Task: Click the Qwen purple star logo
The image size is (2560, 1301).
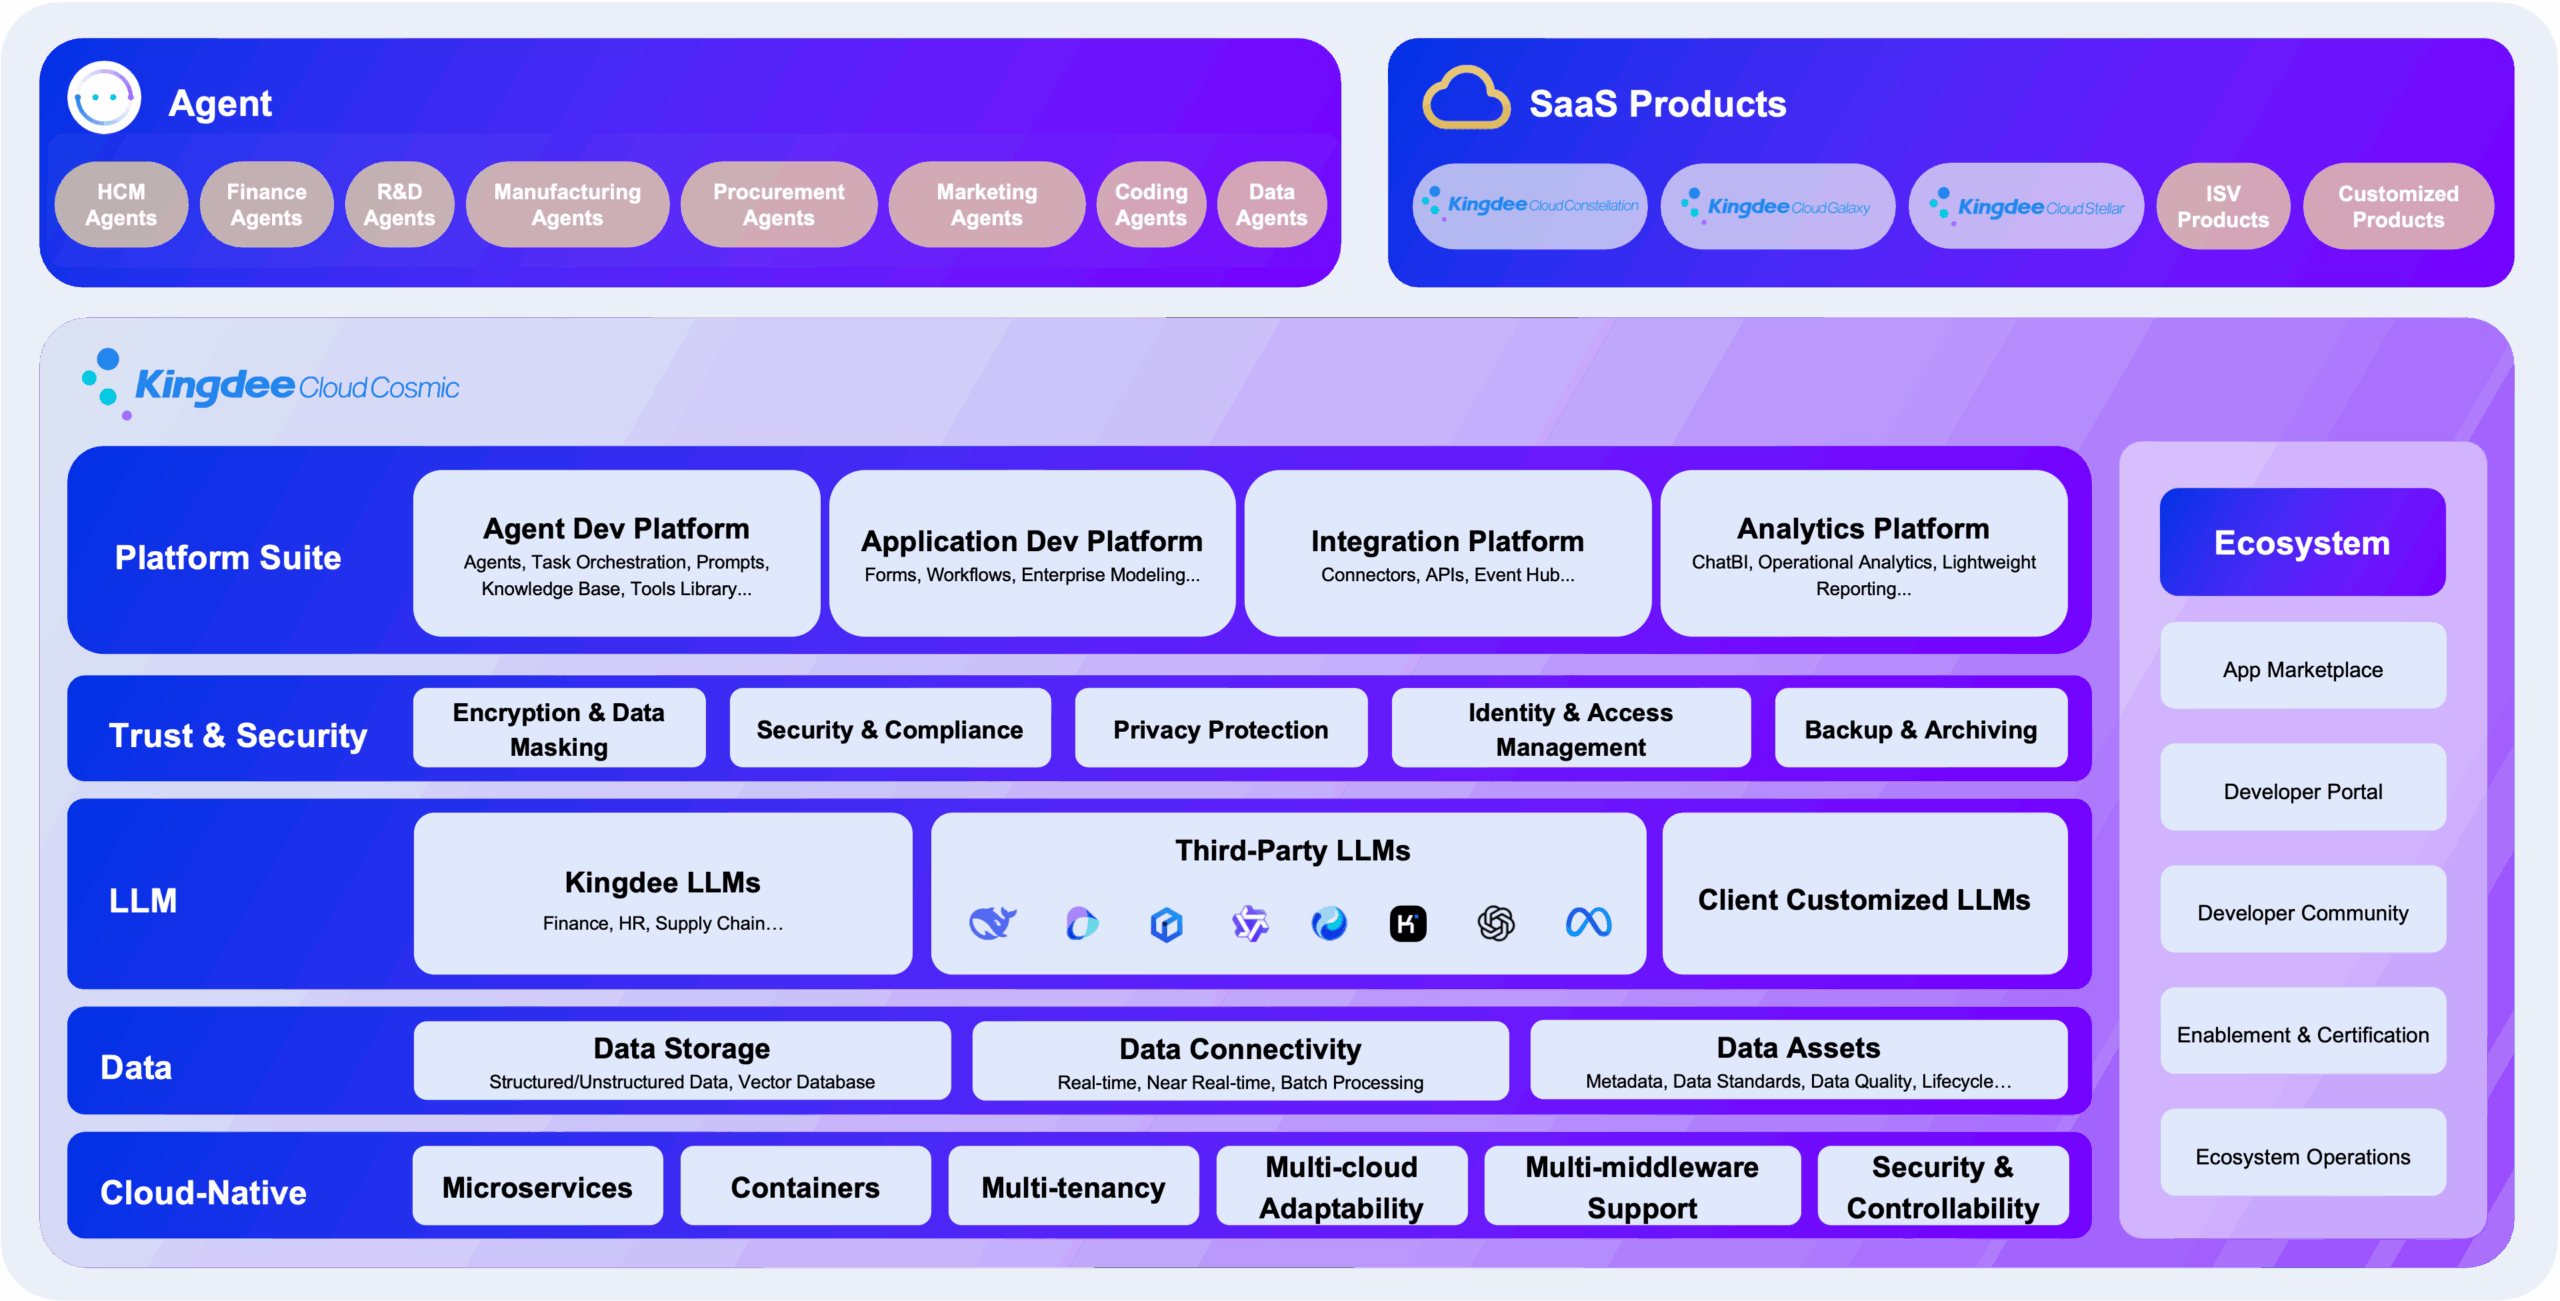Action: [x=1249, y=923]
